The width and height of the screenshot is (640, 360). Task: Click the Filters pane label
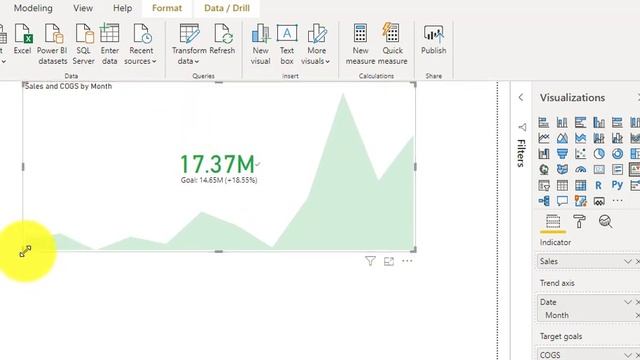[521, 153]
